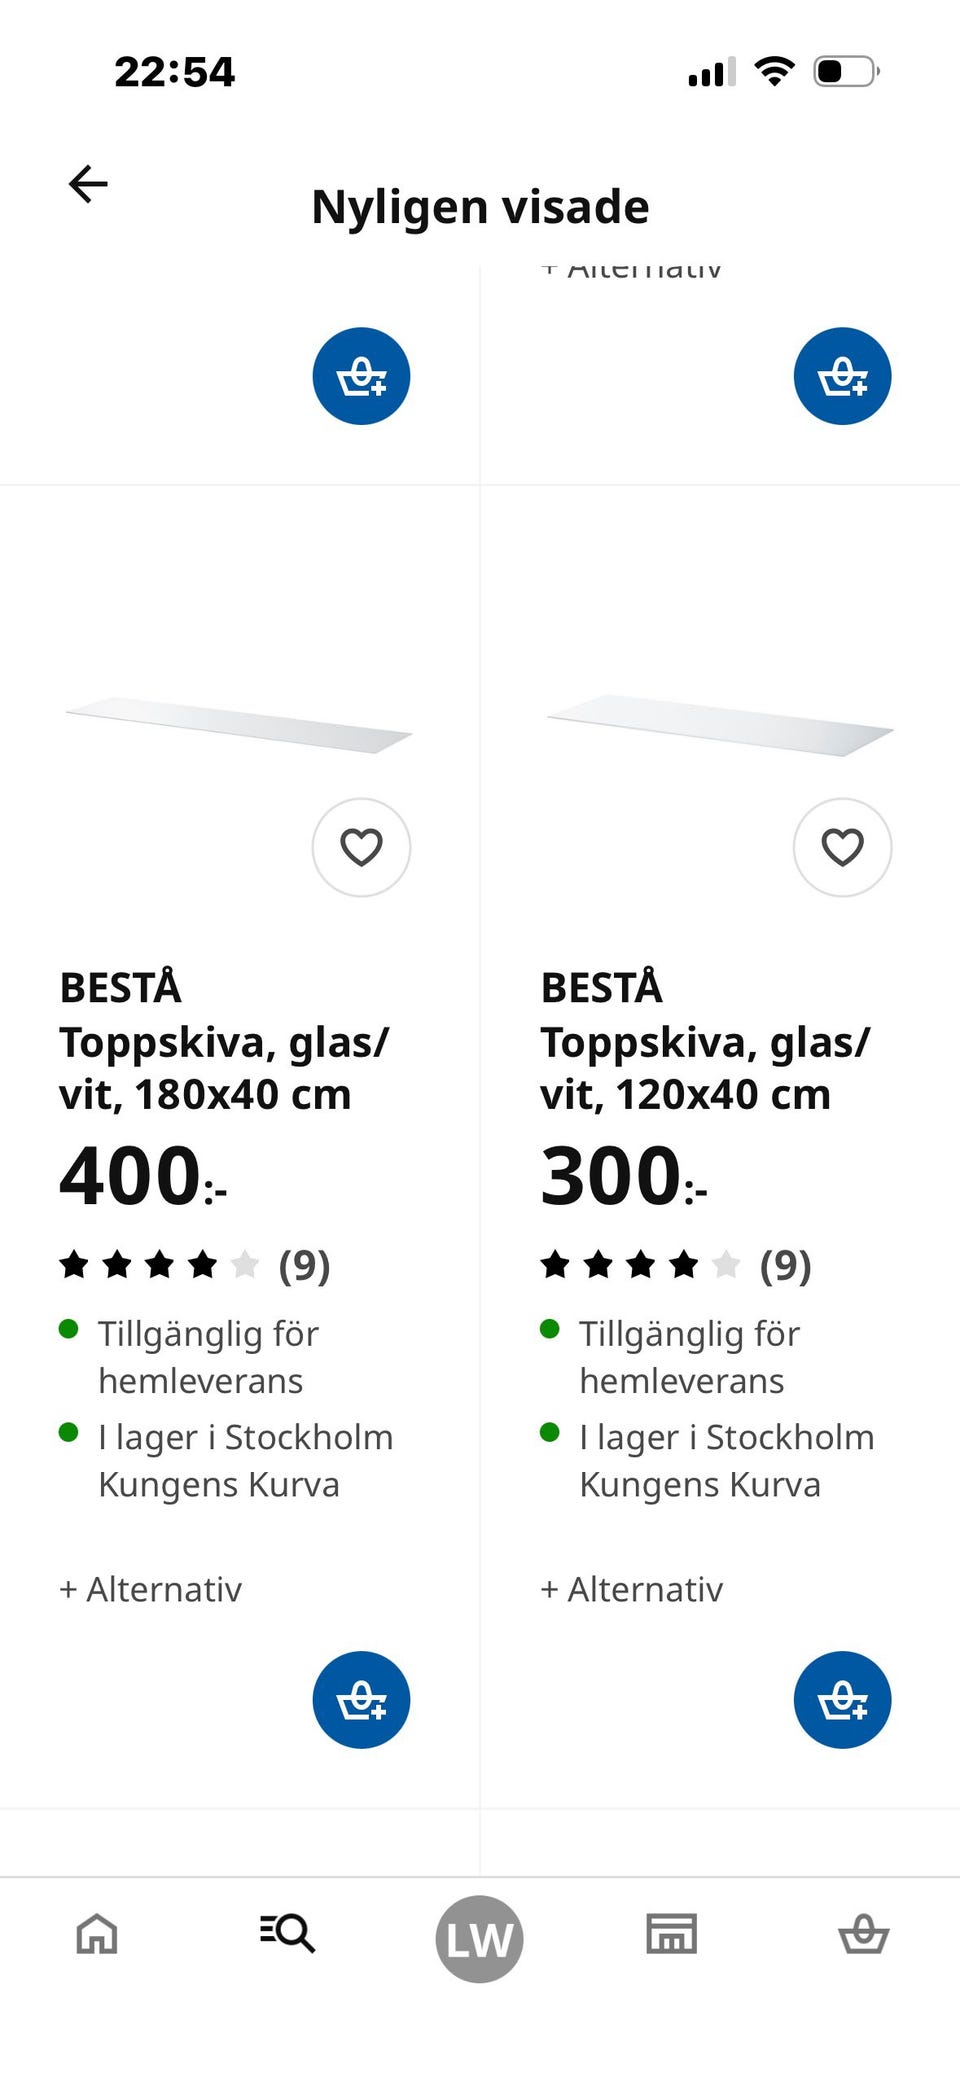Screen dimensions: 960x2081
Task: Add top-left previous product to basket
Action: click(x=361, y=376)
